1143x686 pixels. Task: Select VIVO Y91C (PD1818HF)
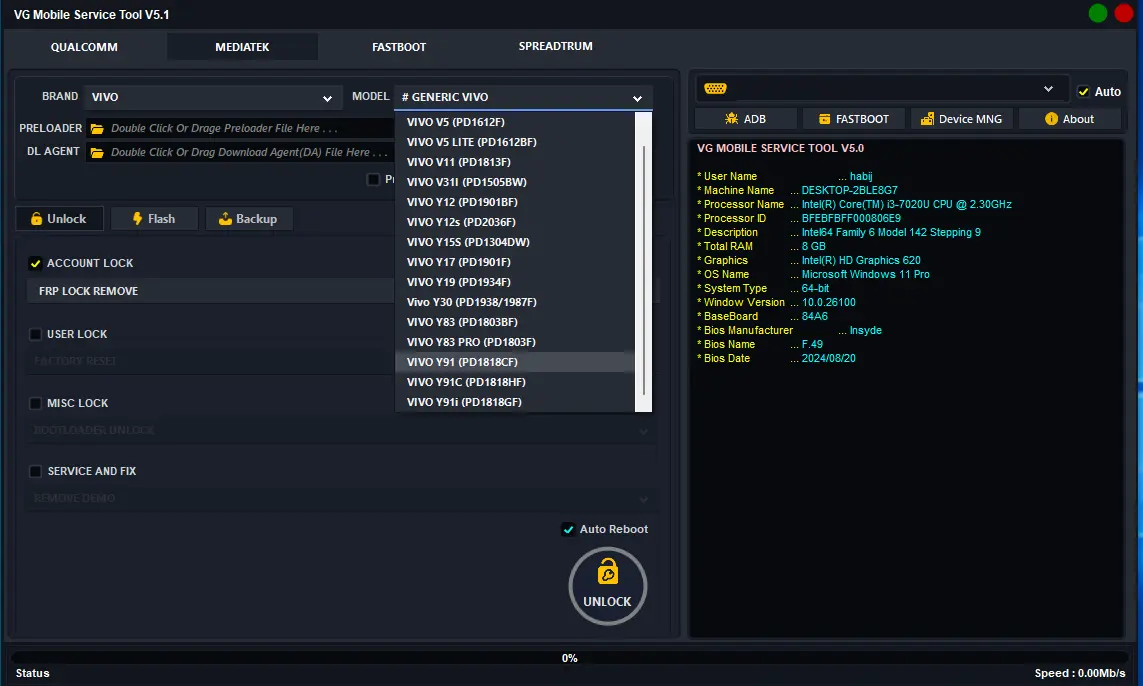click(x=515, y=382)
